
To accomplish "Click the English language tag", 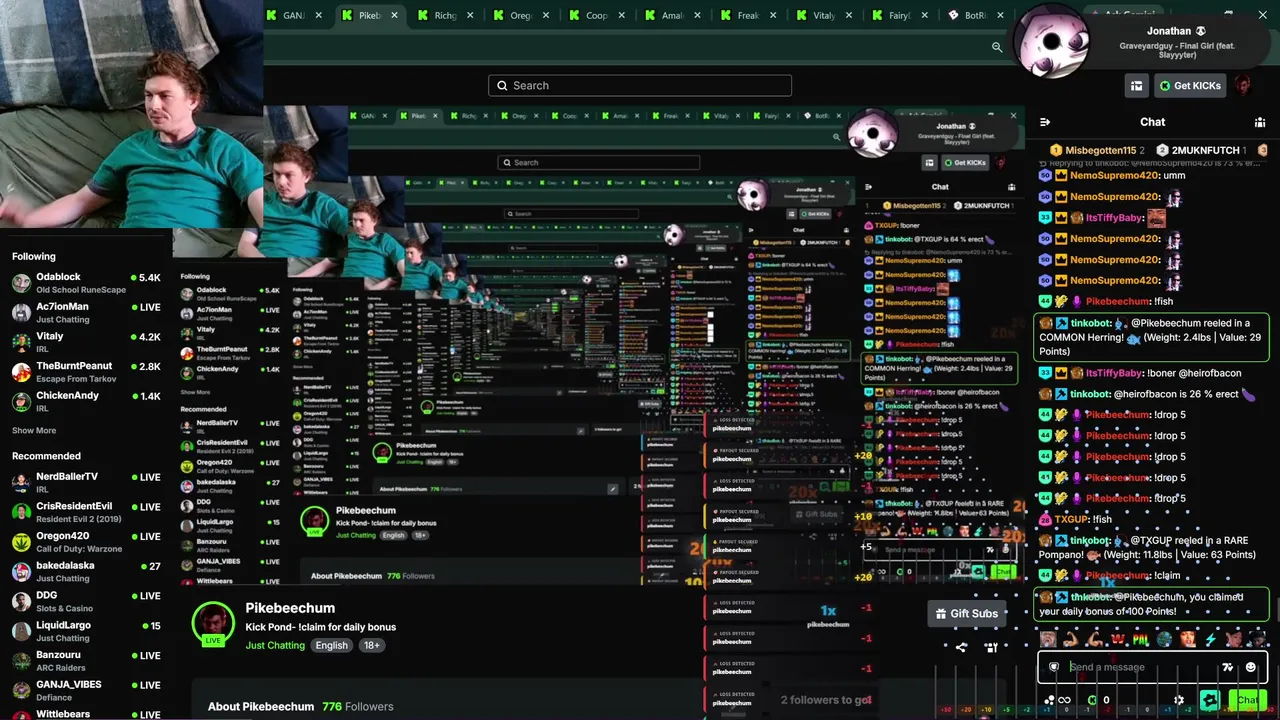I will [x=332, y=646].
